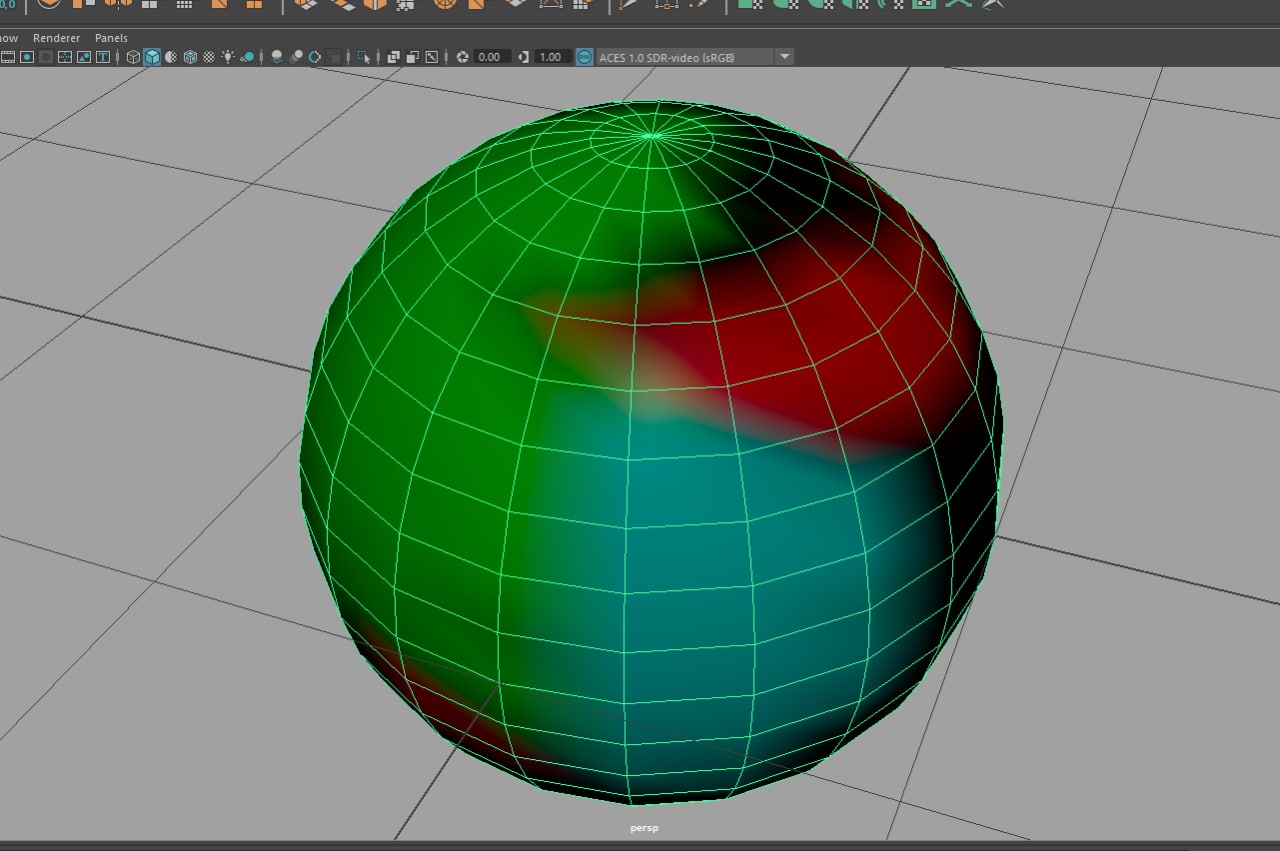Image resolution: width=1280 pixels, height=851 pixels.
Task: Toggle Depth of Field icon
Action: [334, 57]
